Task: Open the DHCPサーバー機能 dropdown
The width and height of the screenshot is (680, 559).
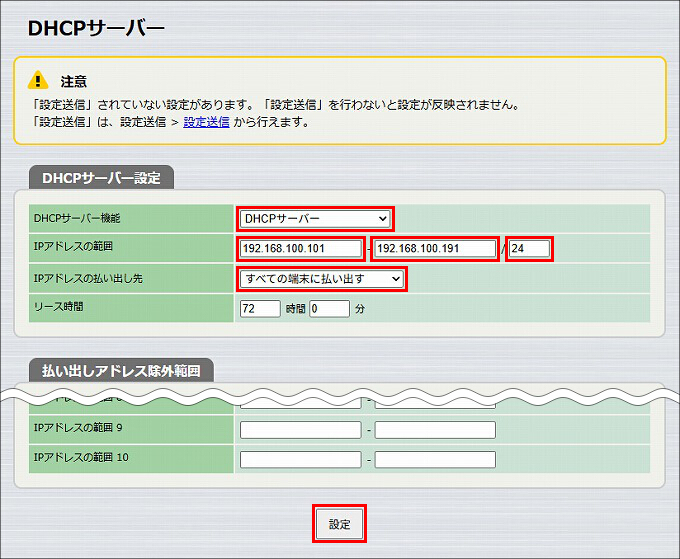Action: coord(315,219)
